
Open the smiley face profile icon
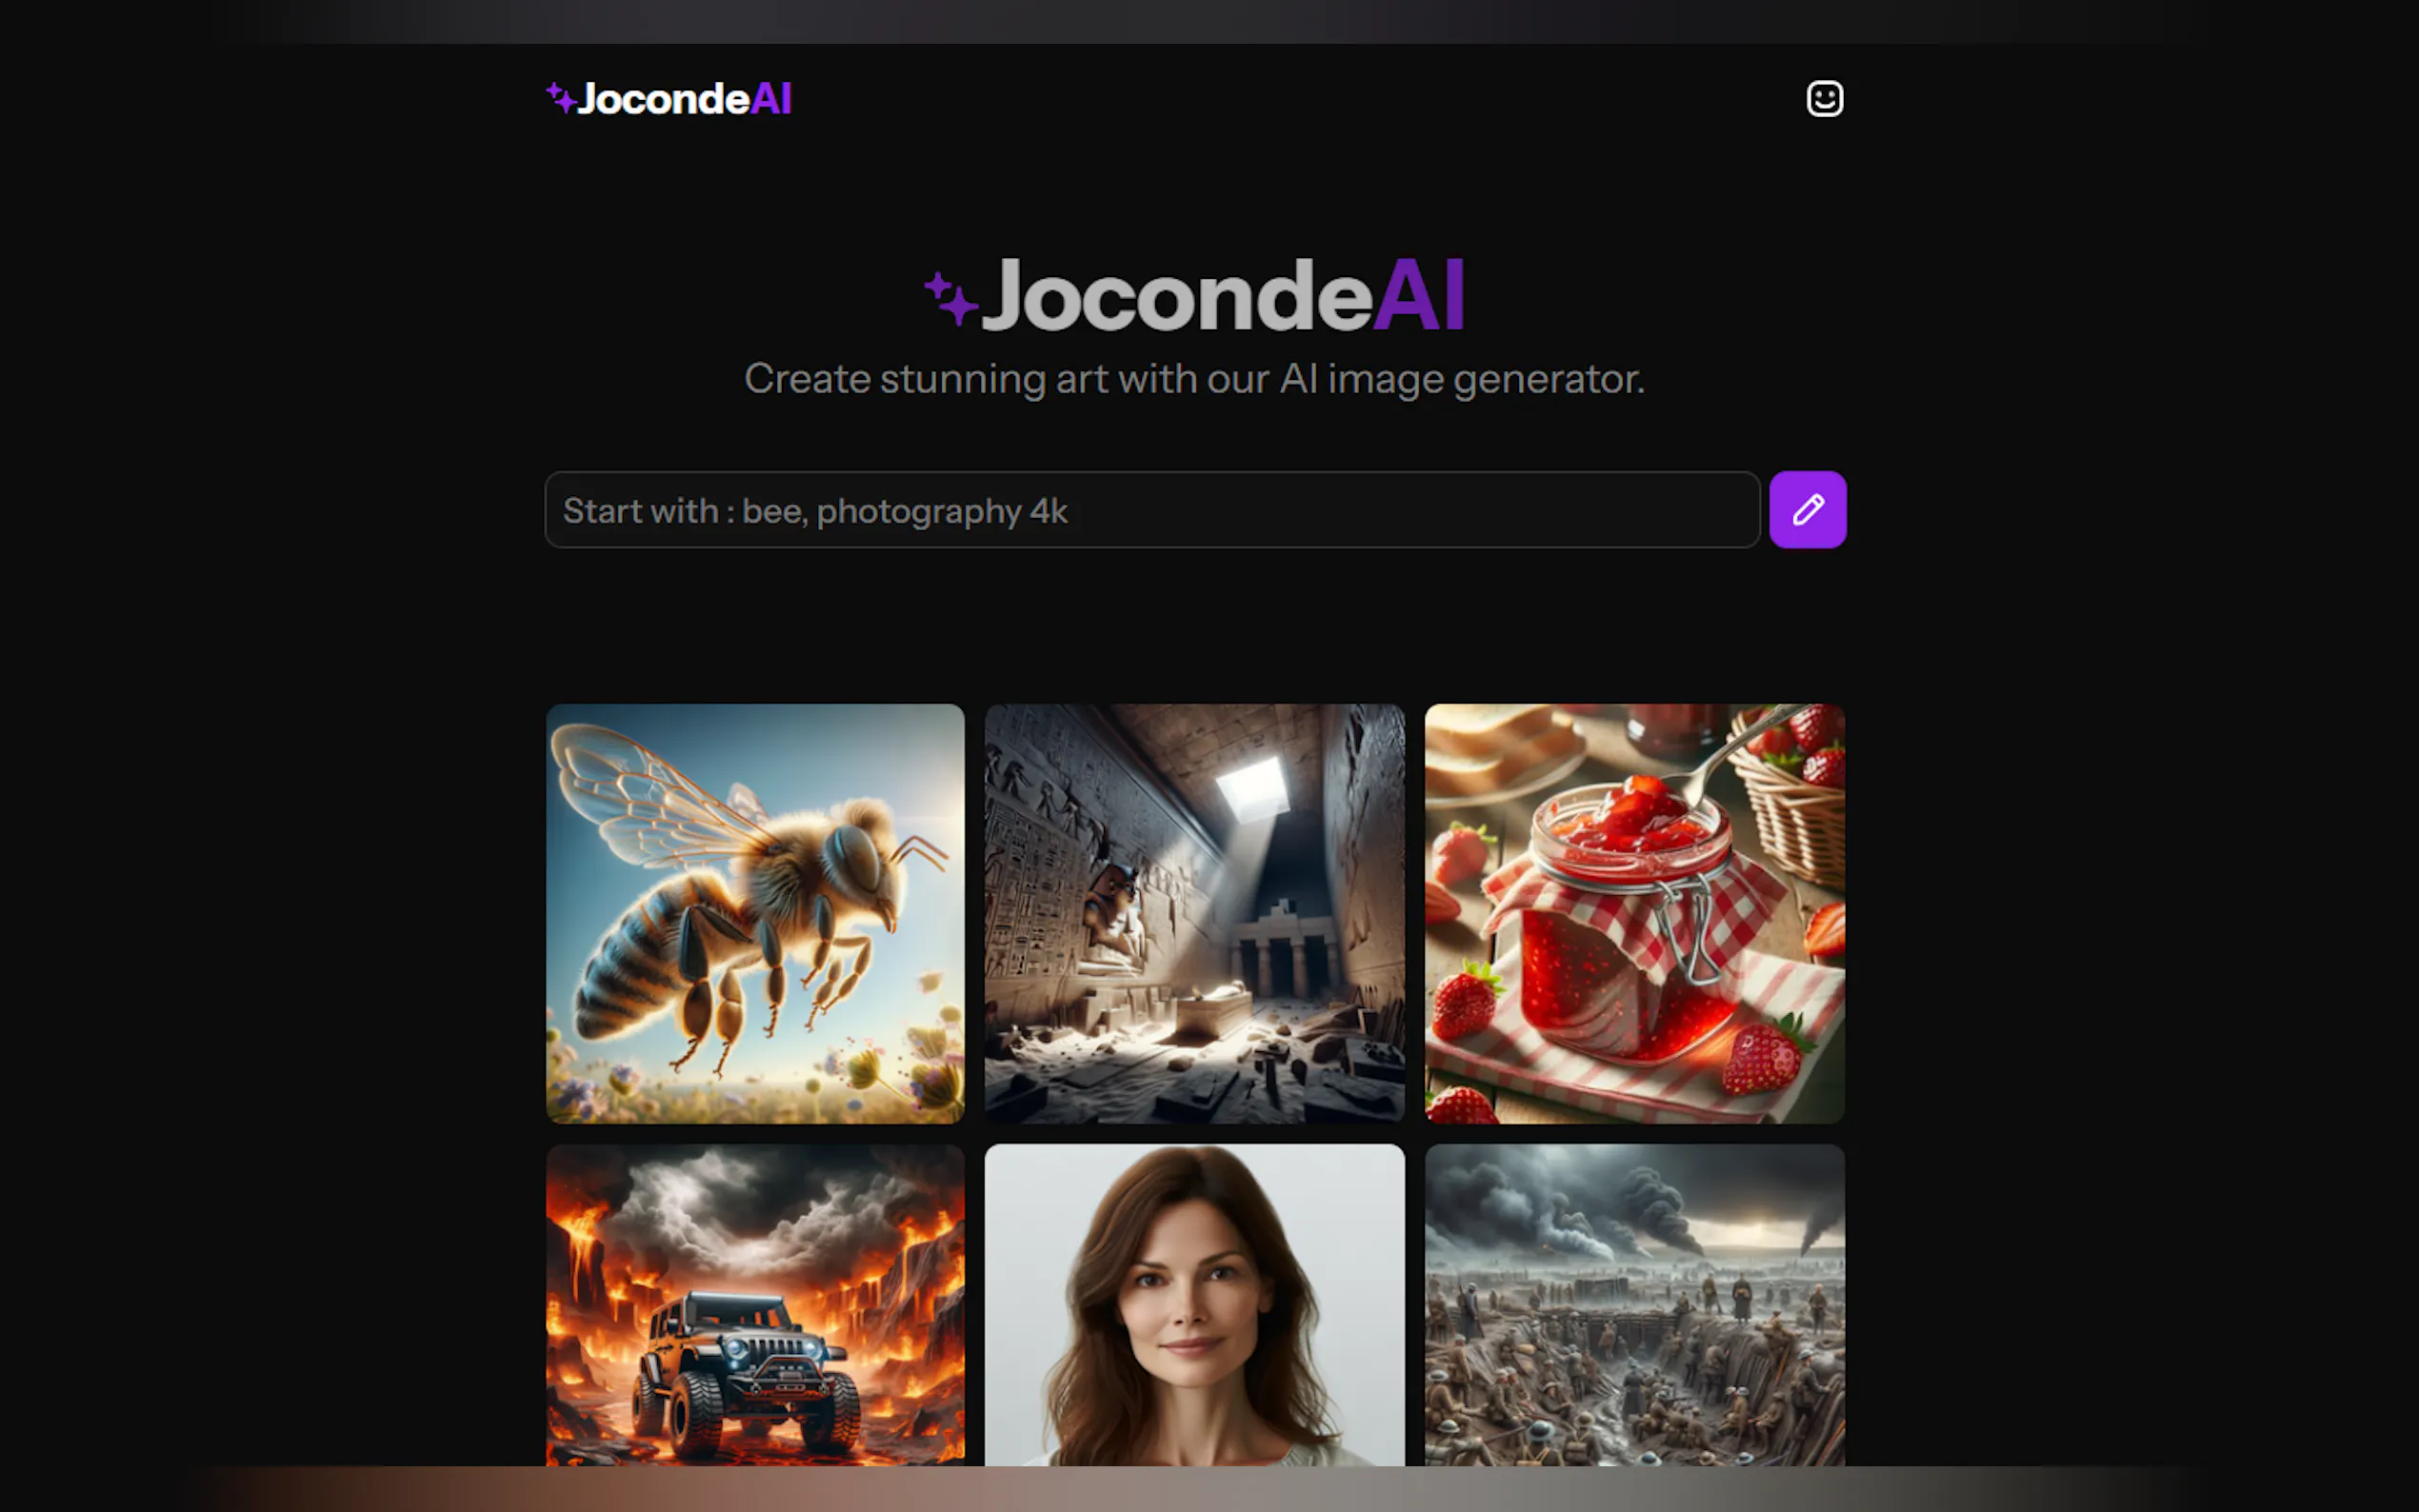(x=1824, y=98)
